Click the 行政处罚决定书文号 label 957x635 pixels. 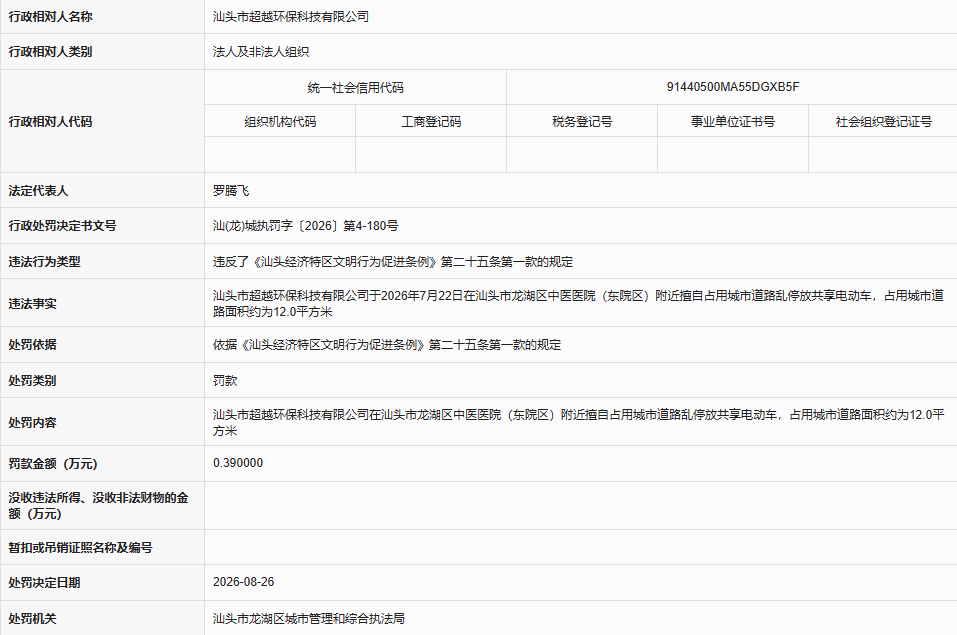coord(62,225)
